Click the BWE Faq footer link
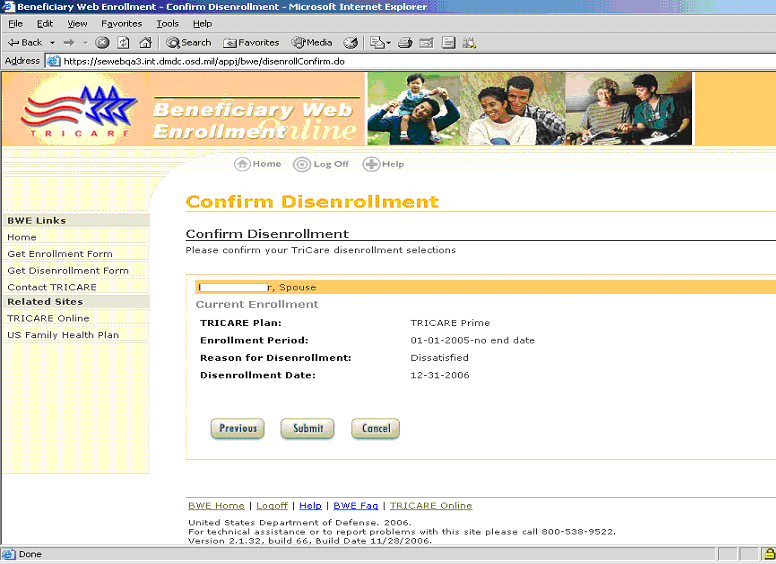The image size is (776, 564). coord(356,506)
